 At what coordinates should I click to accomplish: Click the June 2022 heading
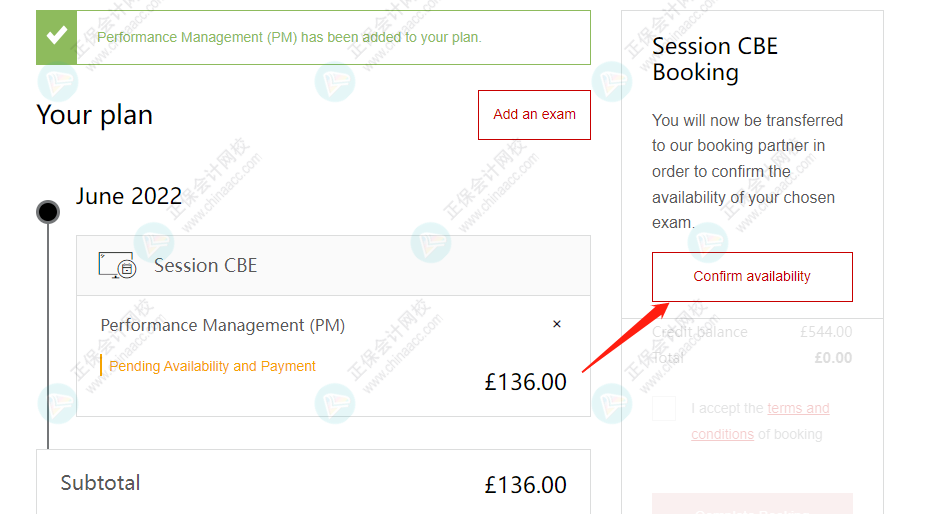(129, 196)
